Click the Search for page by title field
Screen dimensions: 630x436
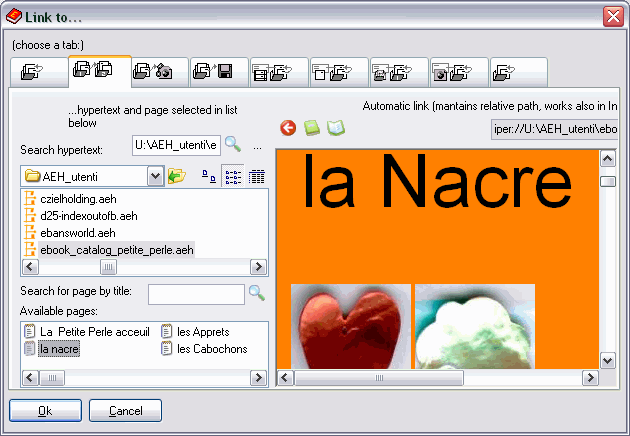196,295
